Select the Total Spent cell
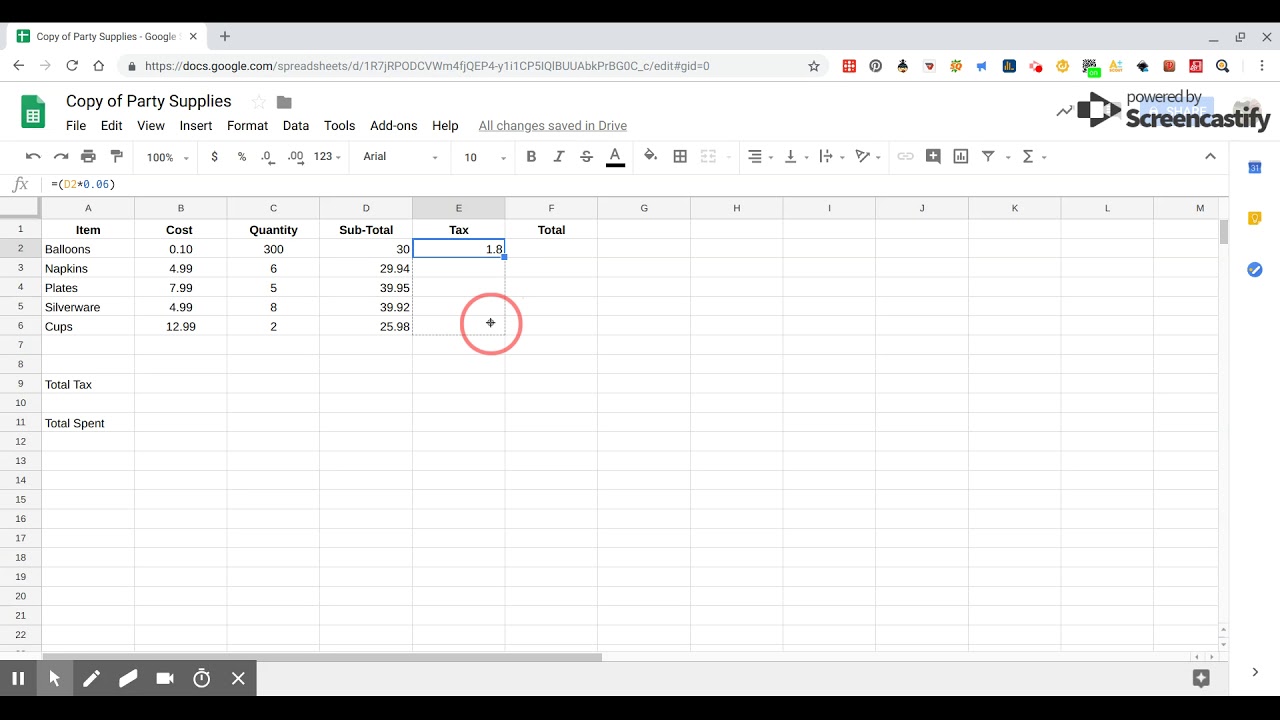This screenshot has width=1280, height=720. pos(88,423)
